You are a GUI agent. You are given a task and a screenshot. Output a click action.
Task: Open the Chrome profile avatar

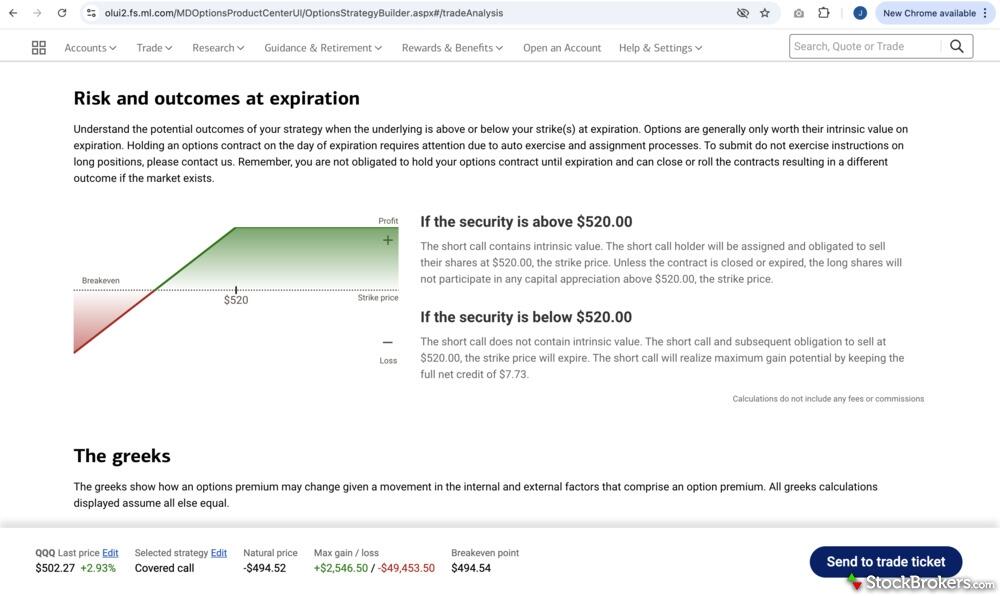click(x=859, y=13)
